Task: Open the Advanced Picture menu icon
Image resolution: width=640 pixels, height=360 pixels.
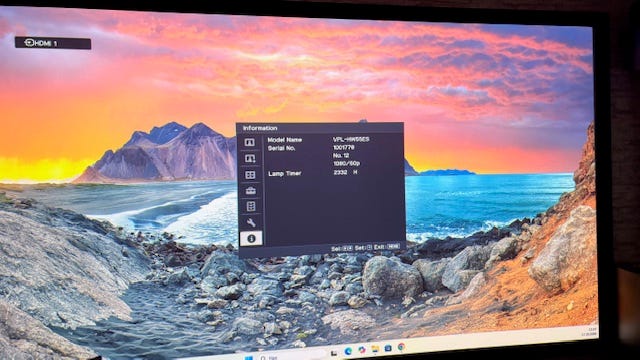Action: point(250,158)
